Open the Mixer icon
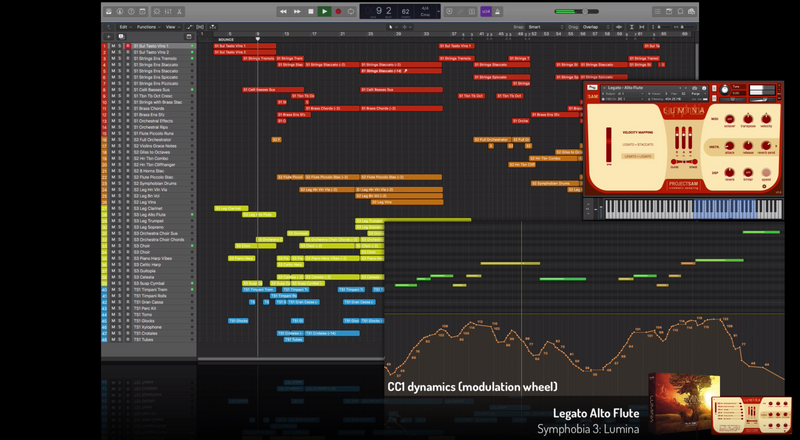 (x=168, y=11)
